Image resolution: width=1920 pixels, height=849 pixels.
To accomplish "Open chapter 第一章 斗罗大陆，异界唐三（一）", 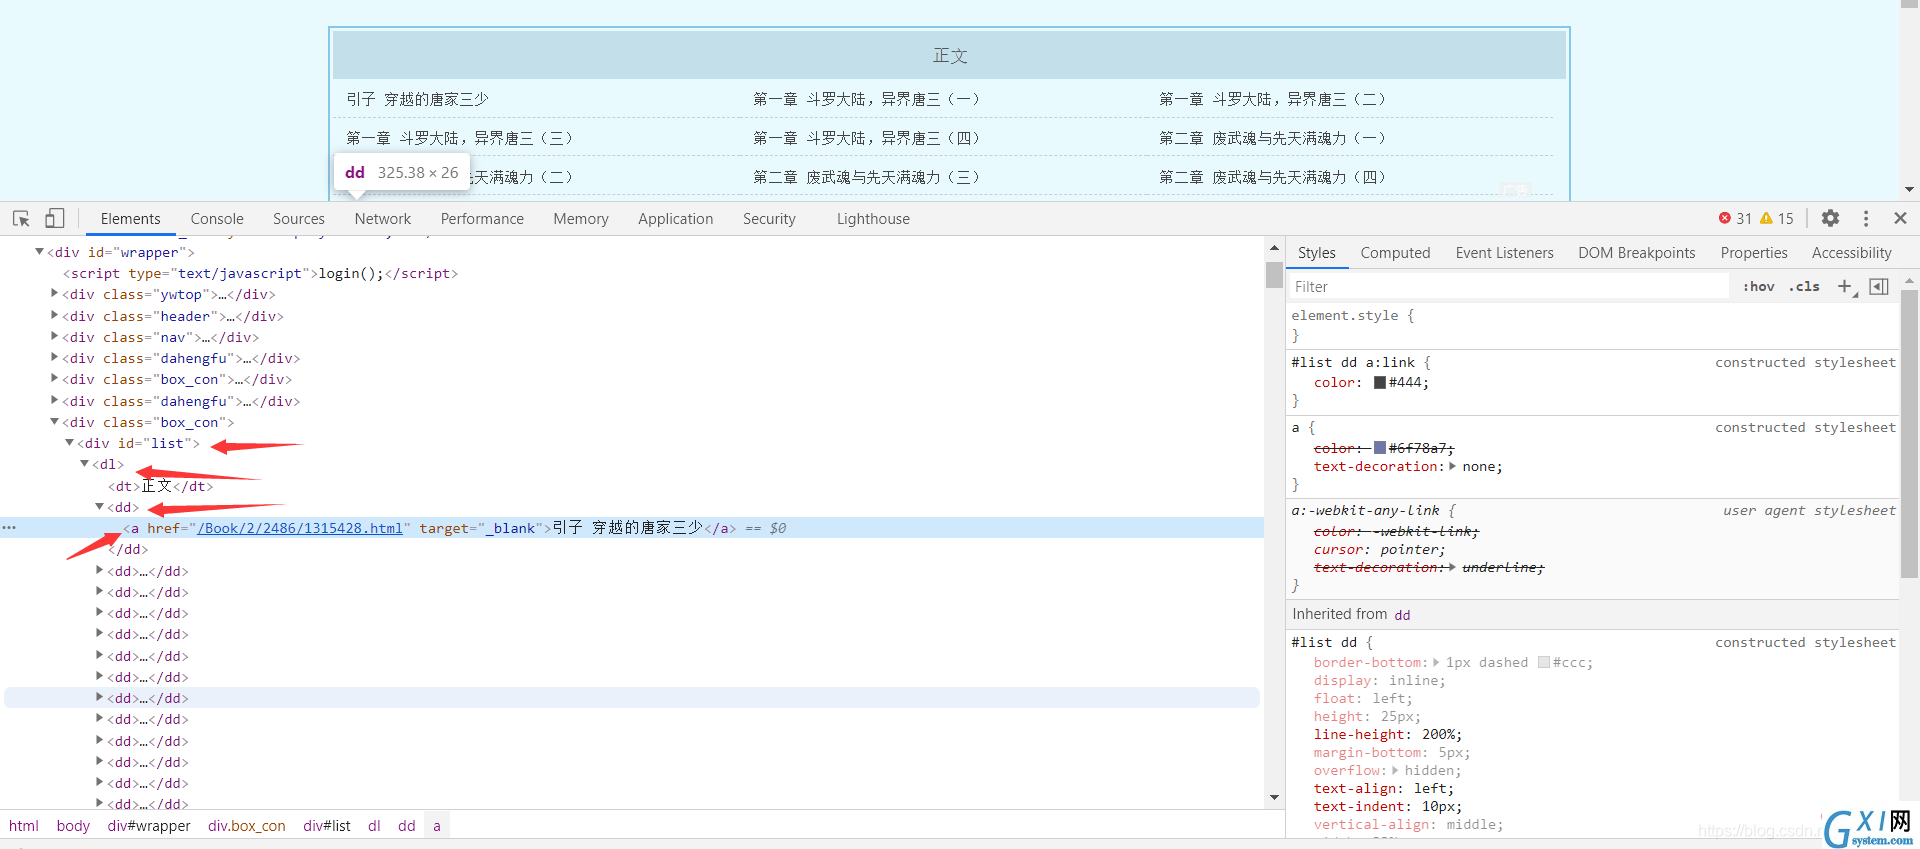I will click(866, 99).
